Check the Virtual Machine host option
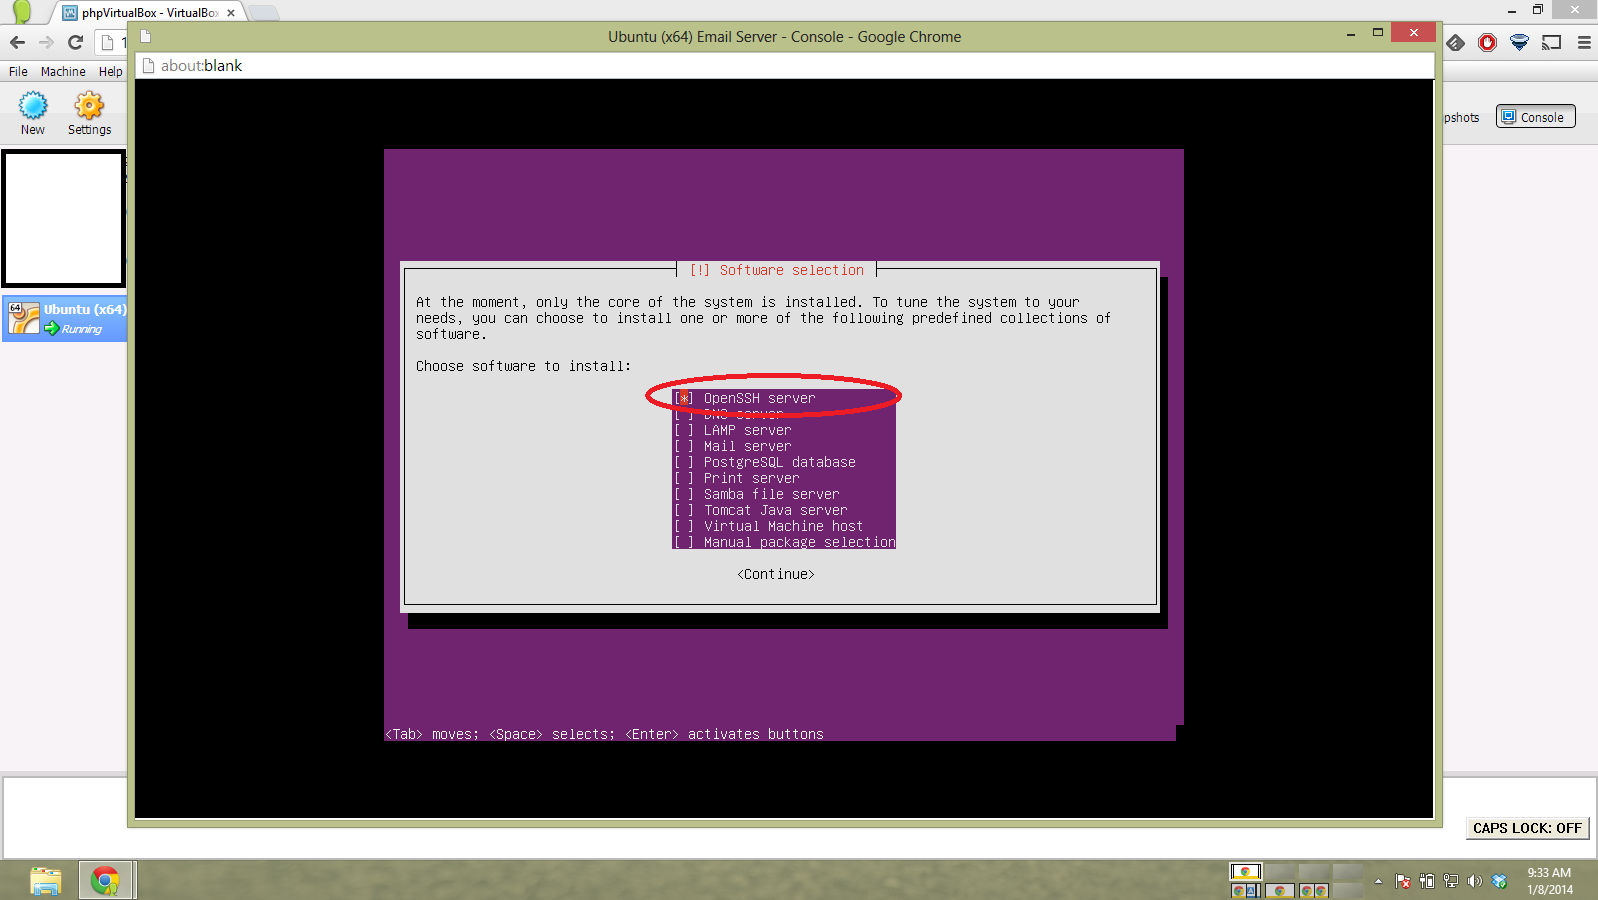The width and height of the screenshot is (1598, 900). point(684,526)
